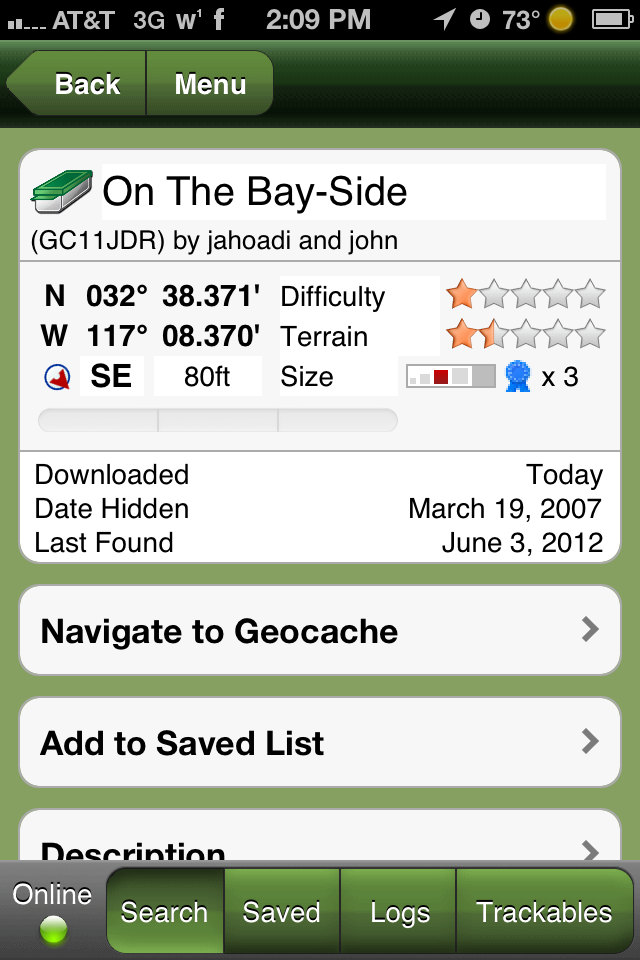Tap the On The Bay-Side title
The image size is (640, 960).
pyautogui.click(x=255, y=192)
